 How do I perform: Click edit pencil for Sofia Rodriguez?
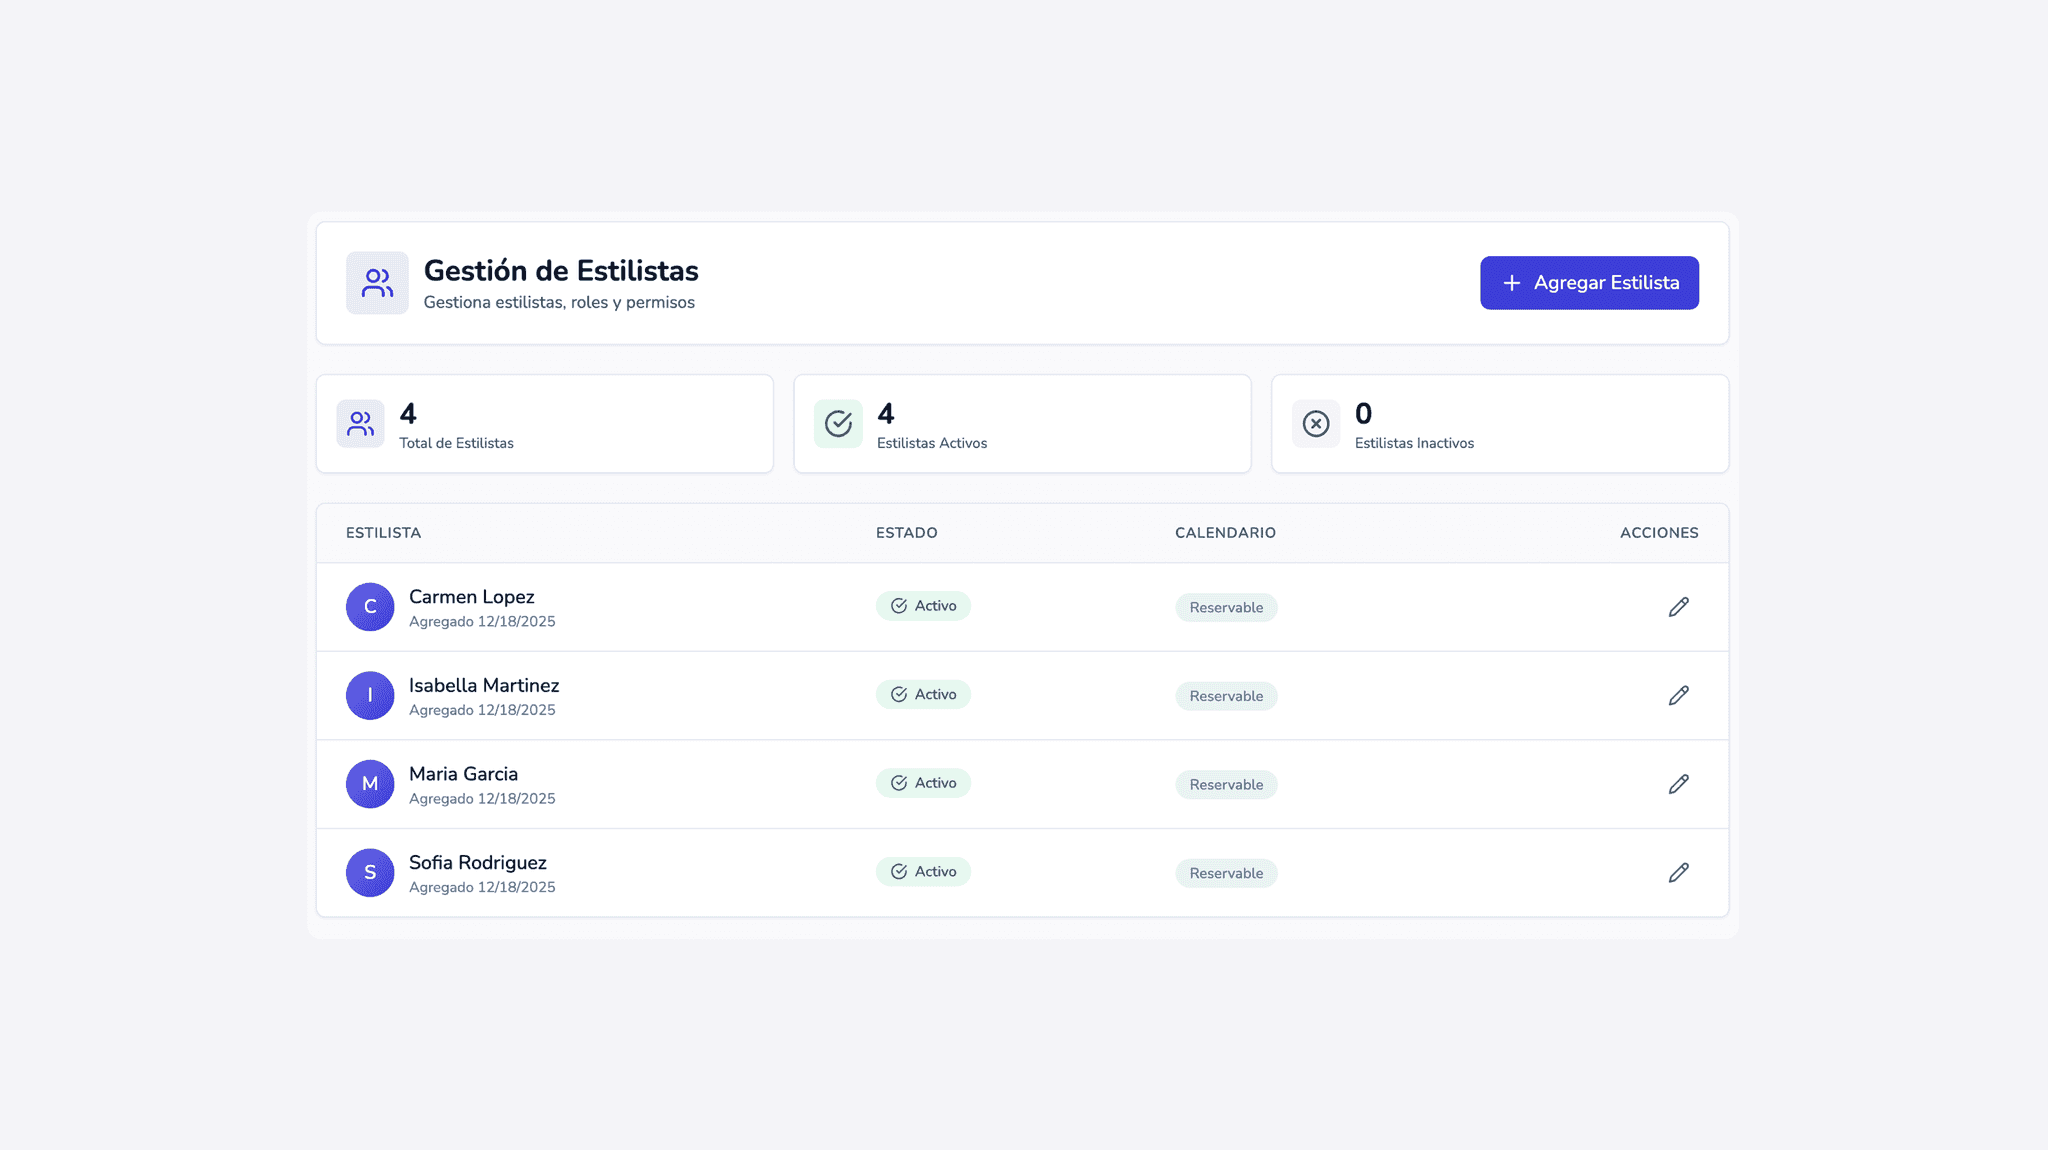click(x=1678, y=872)
